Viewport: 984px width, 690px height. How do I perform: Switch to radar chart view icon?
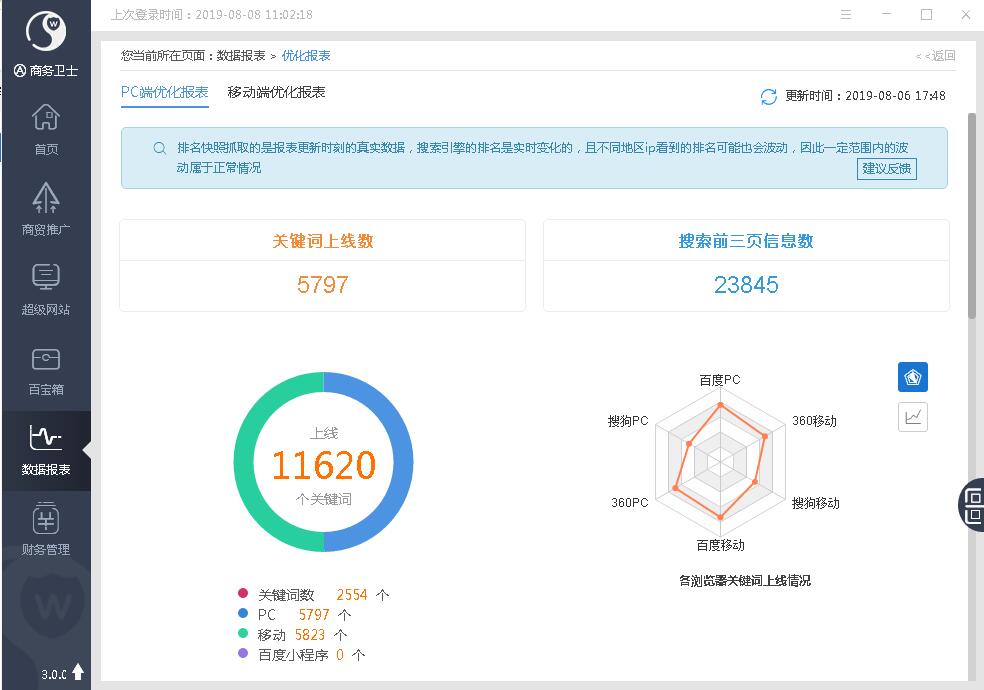tap(912, 377)
